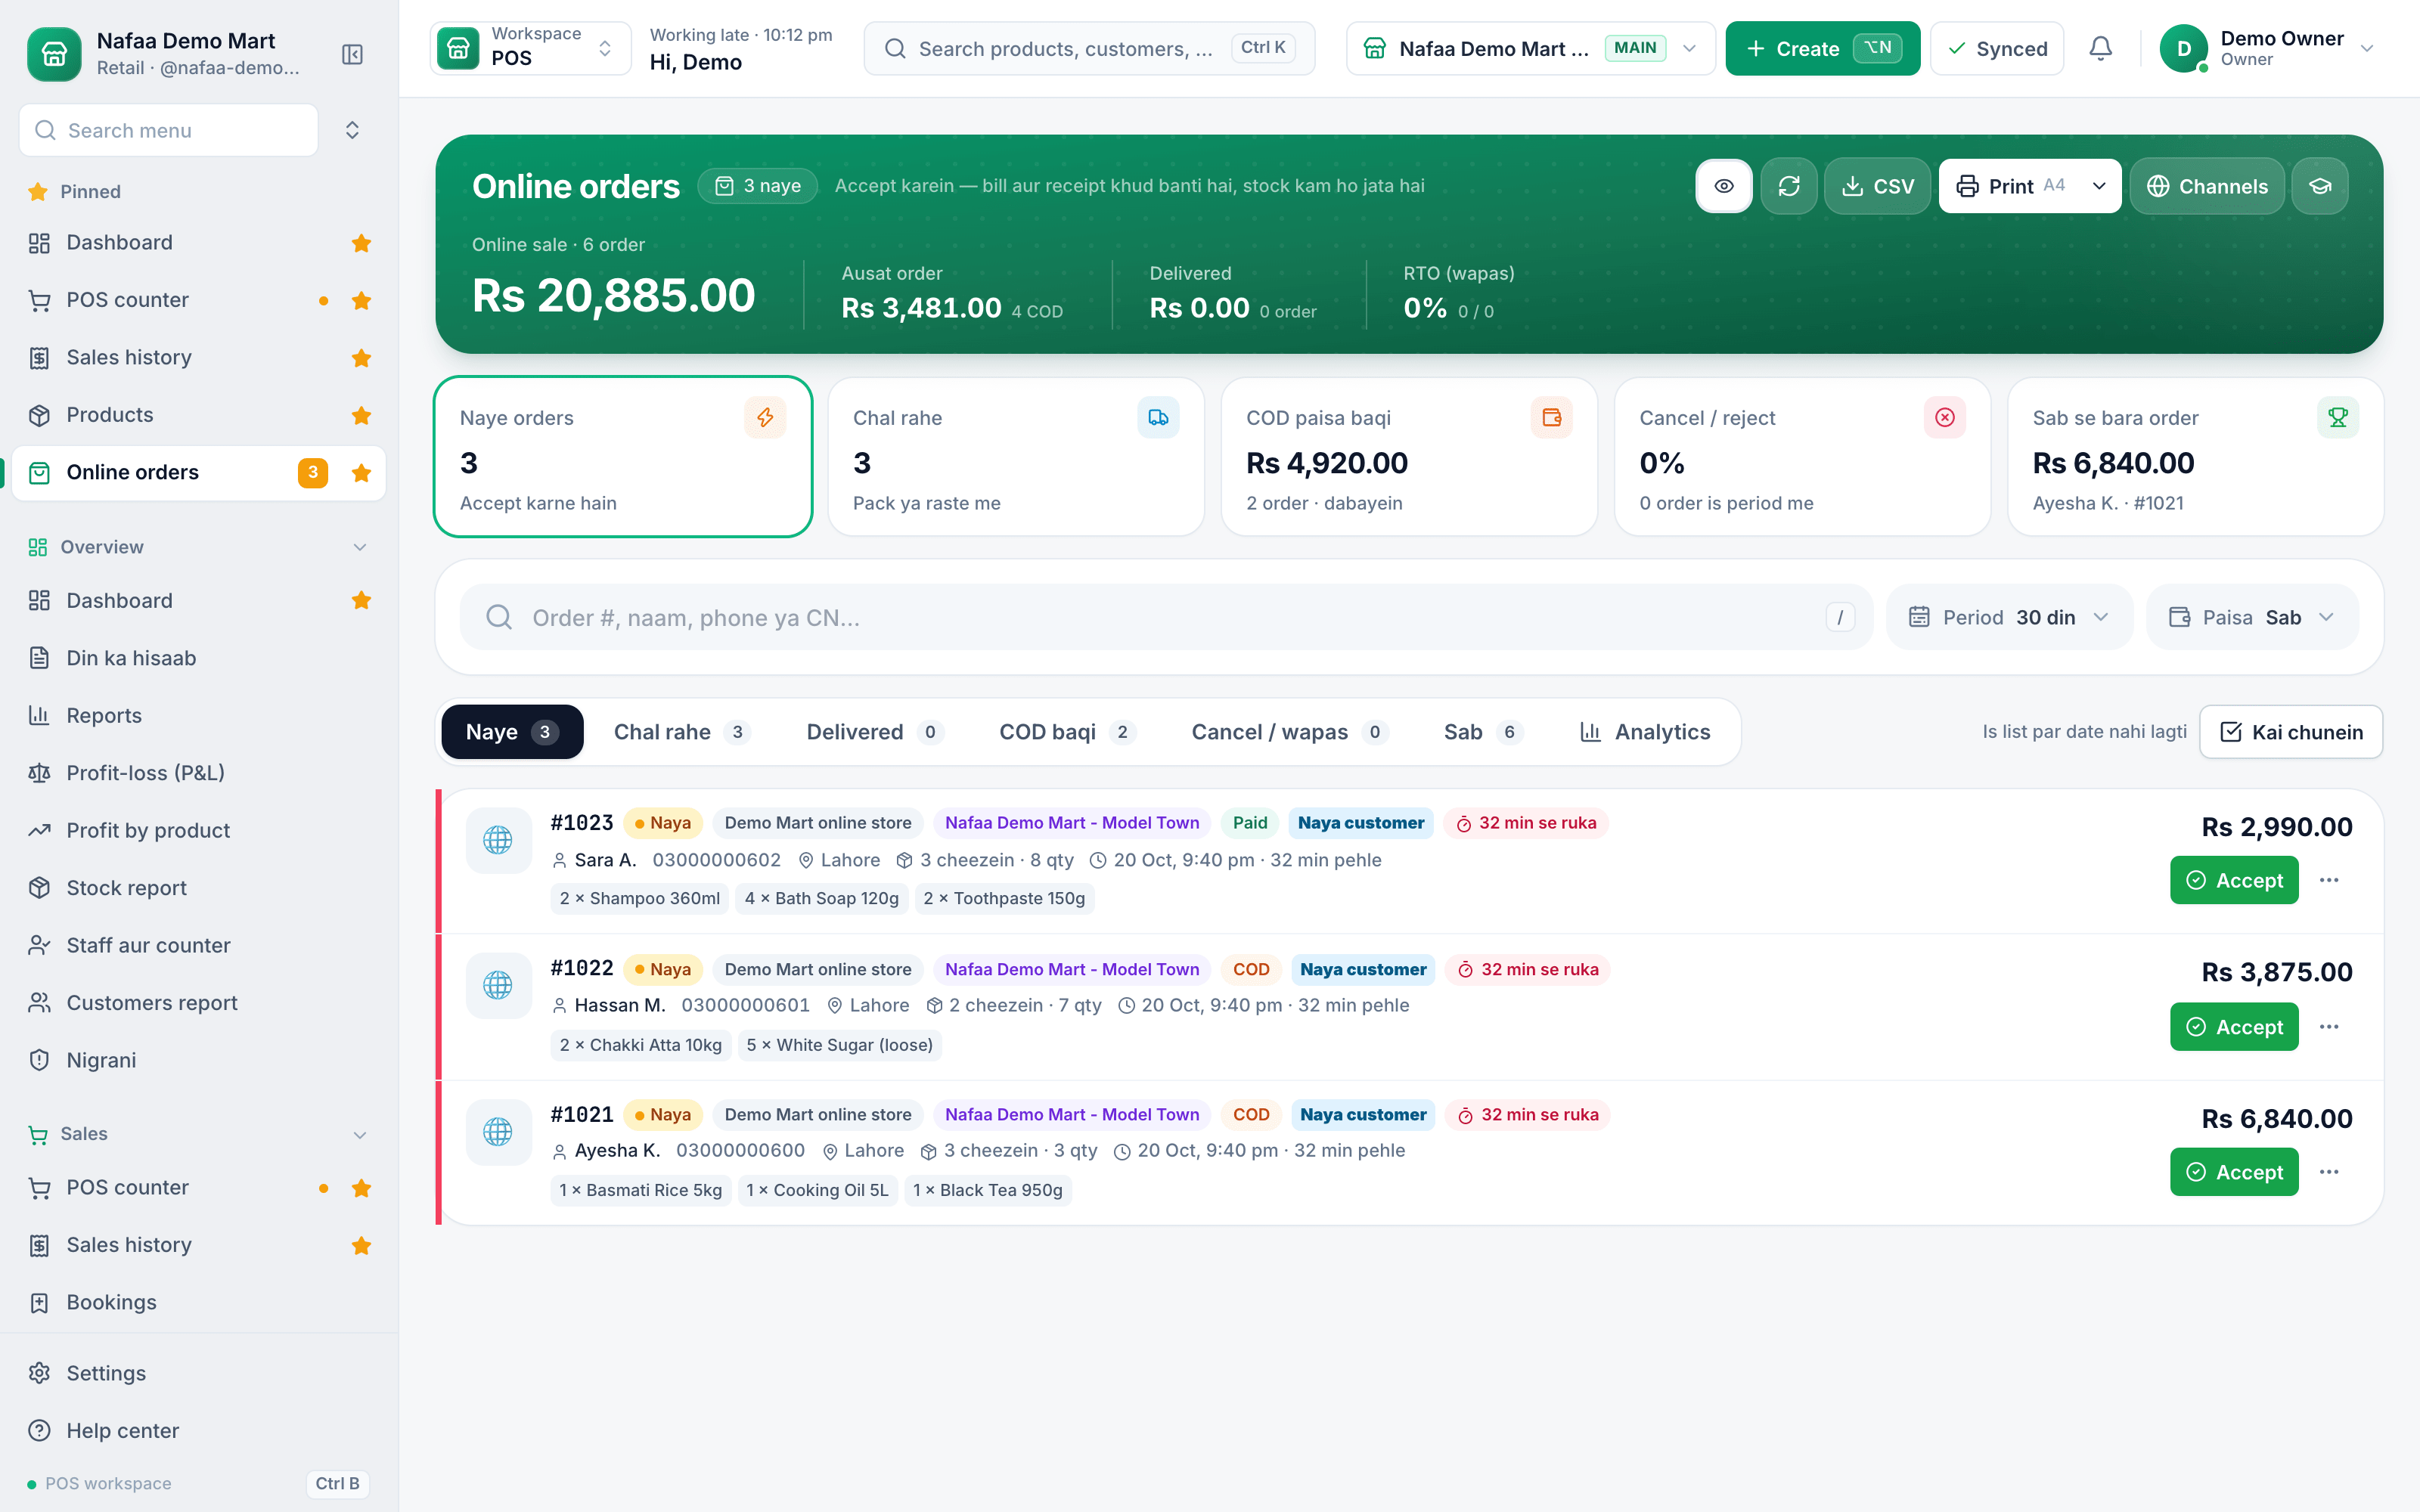The height and width of the screenshot is (1512, 2420).
Task: Click the globe icon on order #1023
Action: click(x=498, y=840)
